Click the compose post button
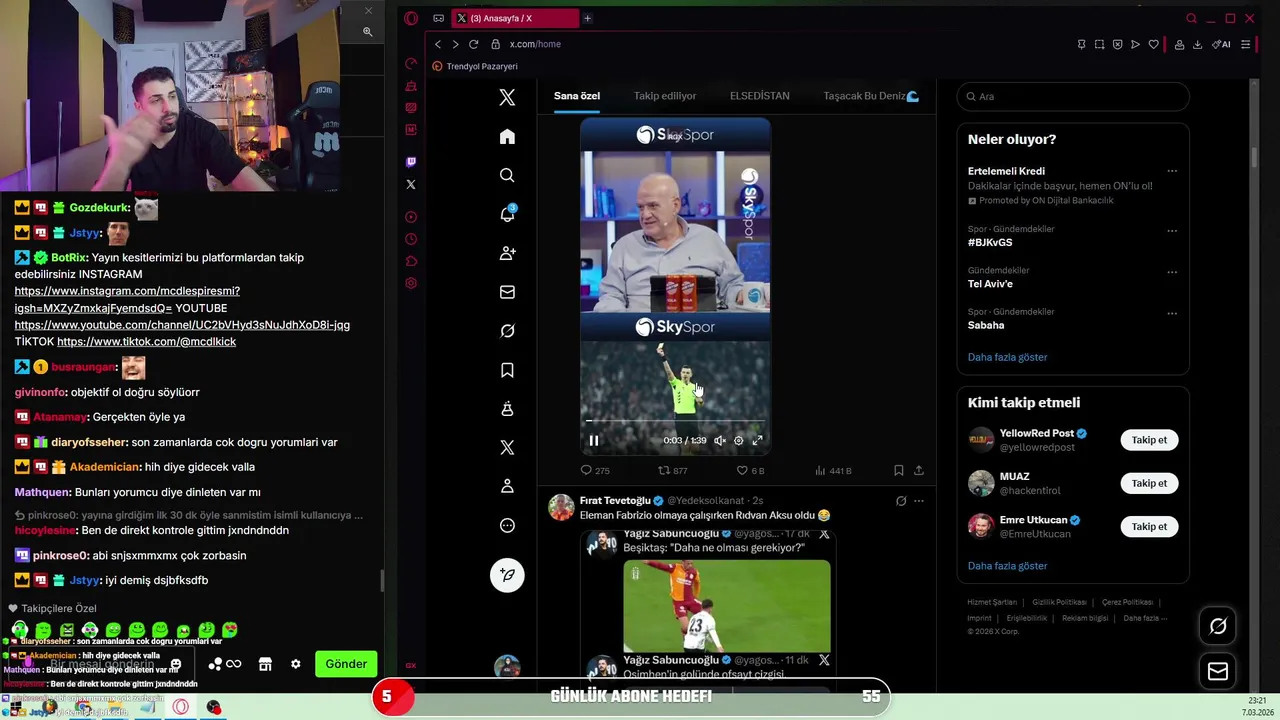 pos(507,575)
